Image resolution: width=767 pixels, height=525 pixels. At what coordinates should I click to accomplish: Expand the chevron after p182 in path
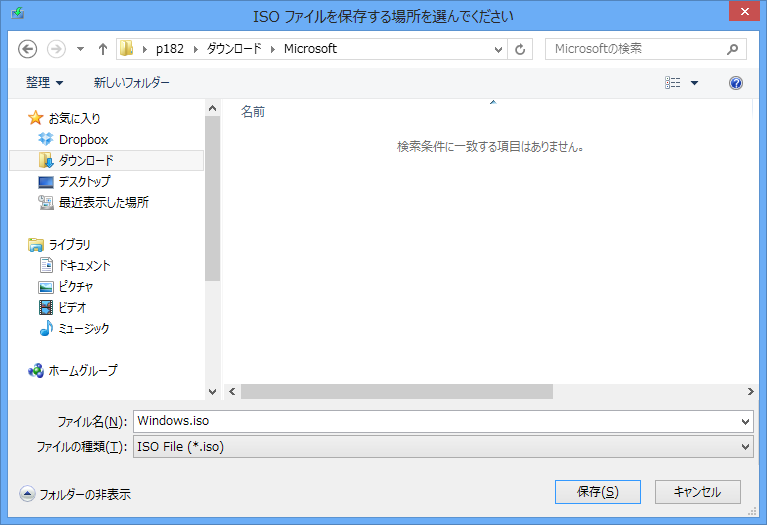tap(196, 49)
